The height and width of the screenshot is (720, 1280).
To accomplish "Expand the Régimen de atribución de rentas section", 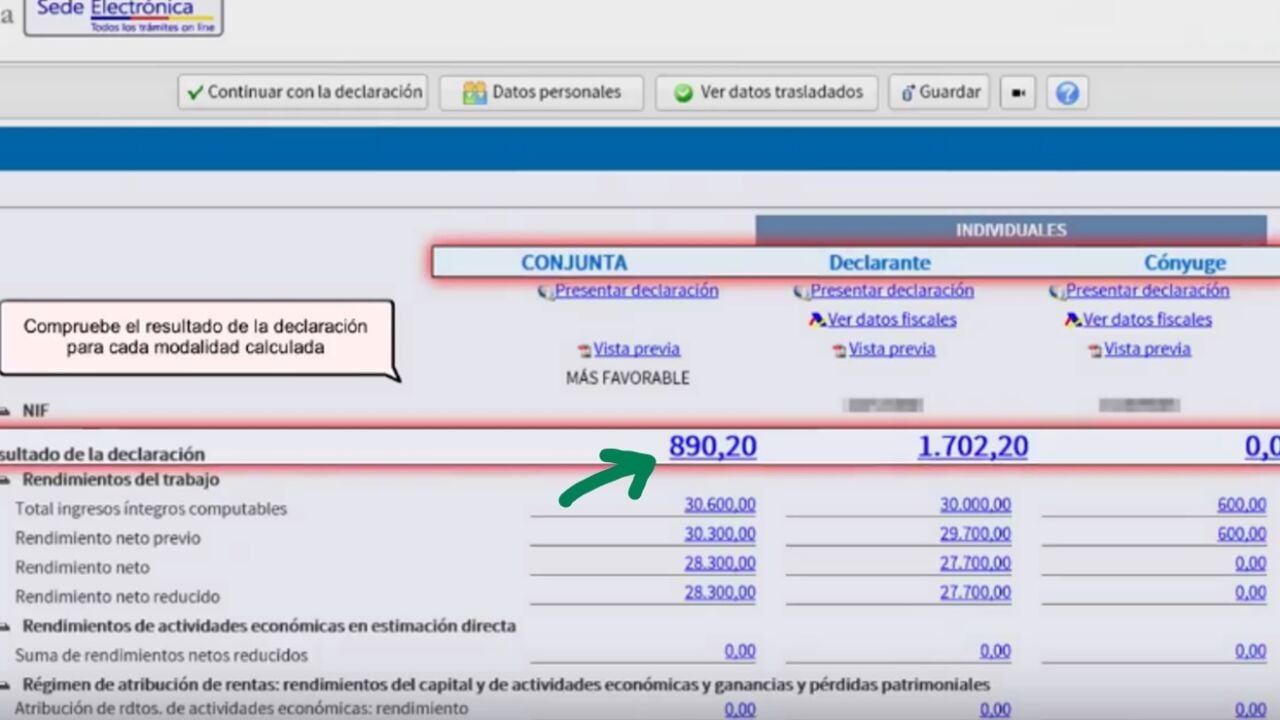I will pyautogui.click(x=7, y=685).
